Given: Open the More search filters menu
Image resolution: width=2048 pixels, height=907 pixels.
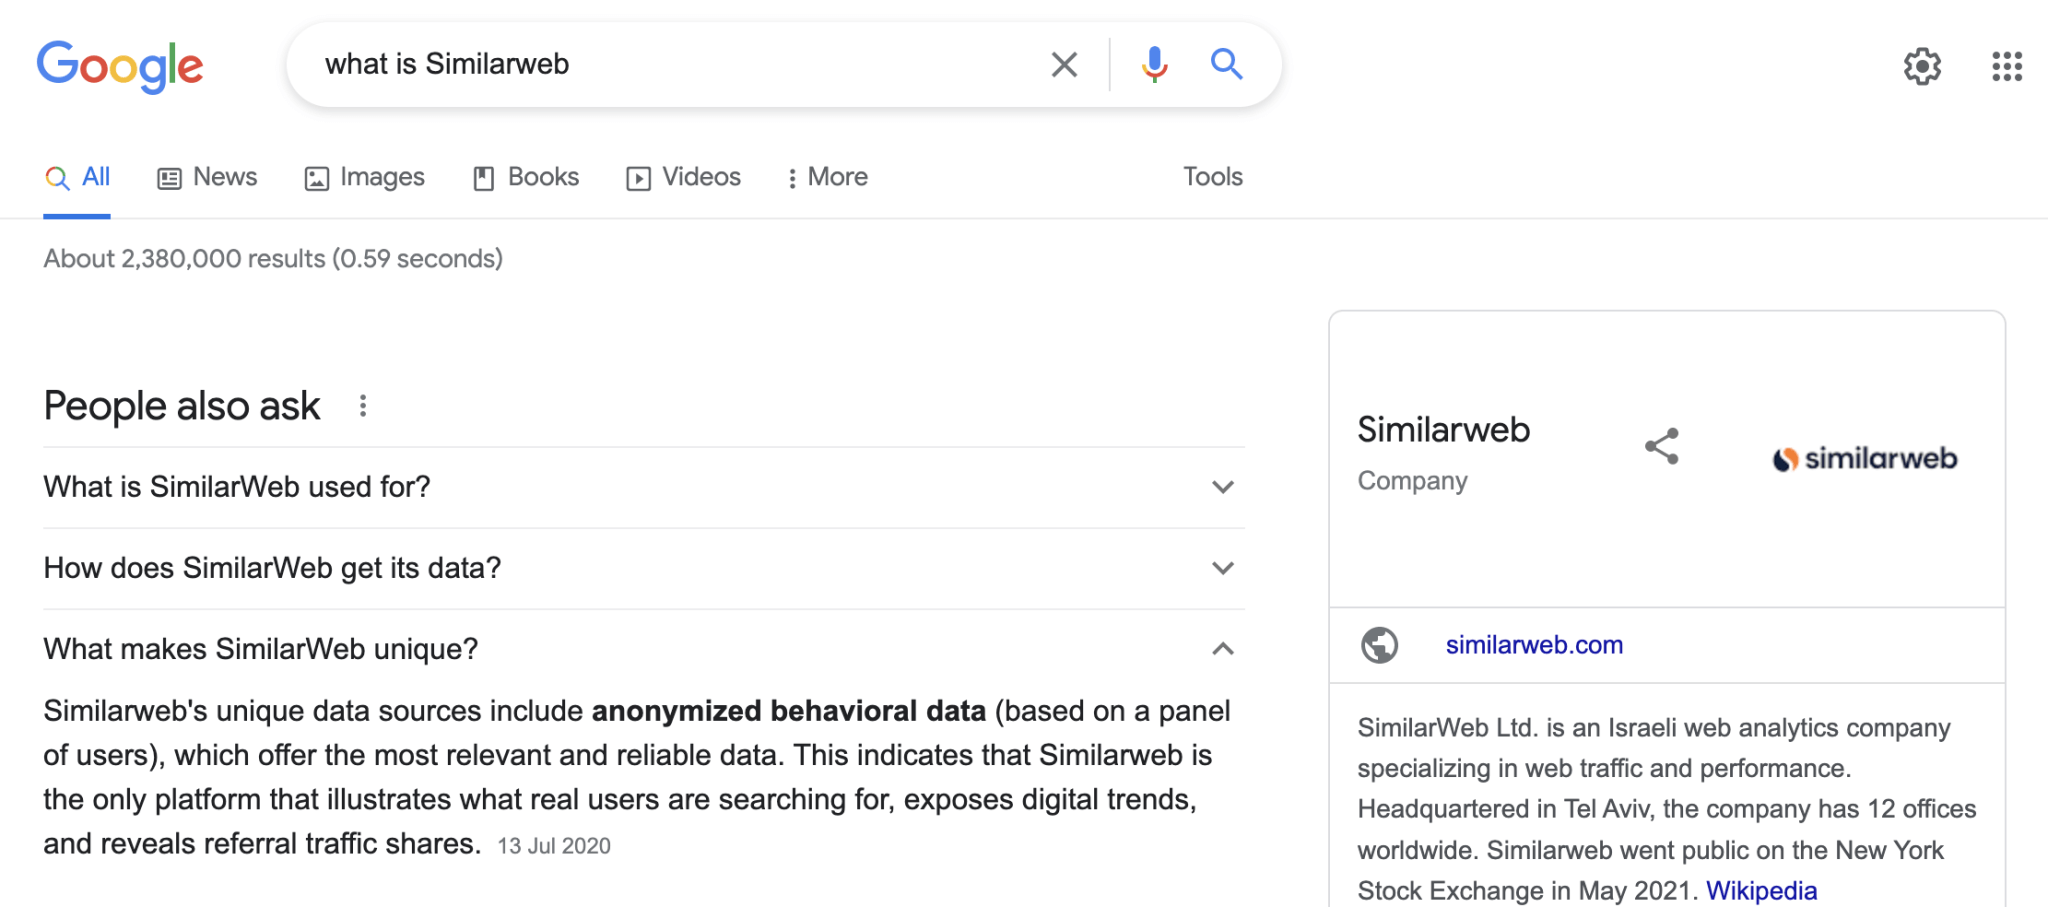Looking at the screenshot, I should [x=827, y=177].
